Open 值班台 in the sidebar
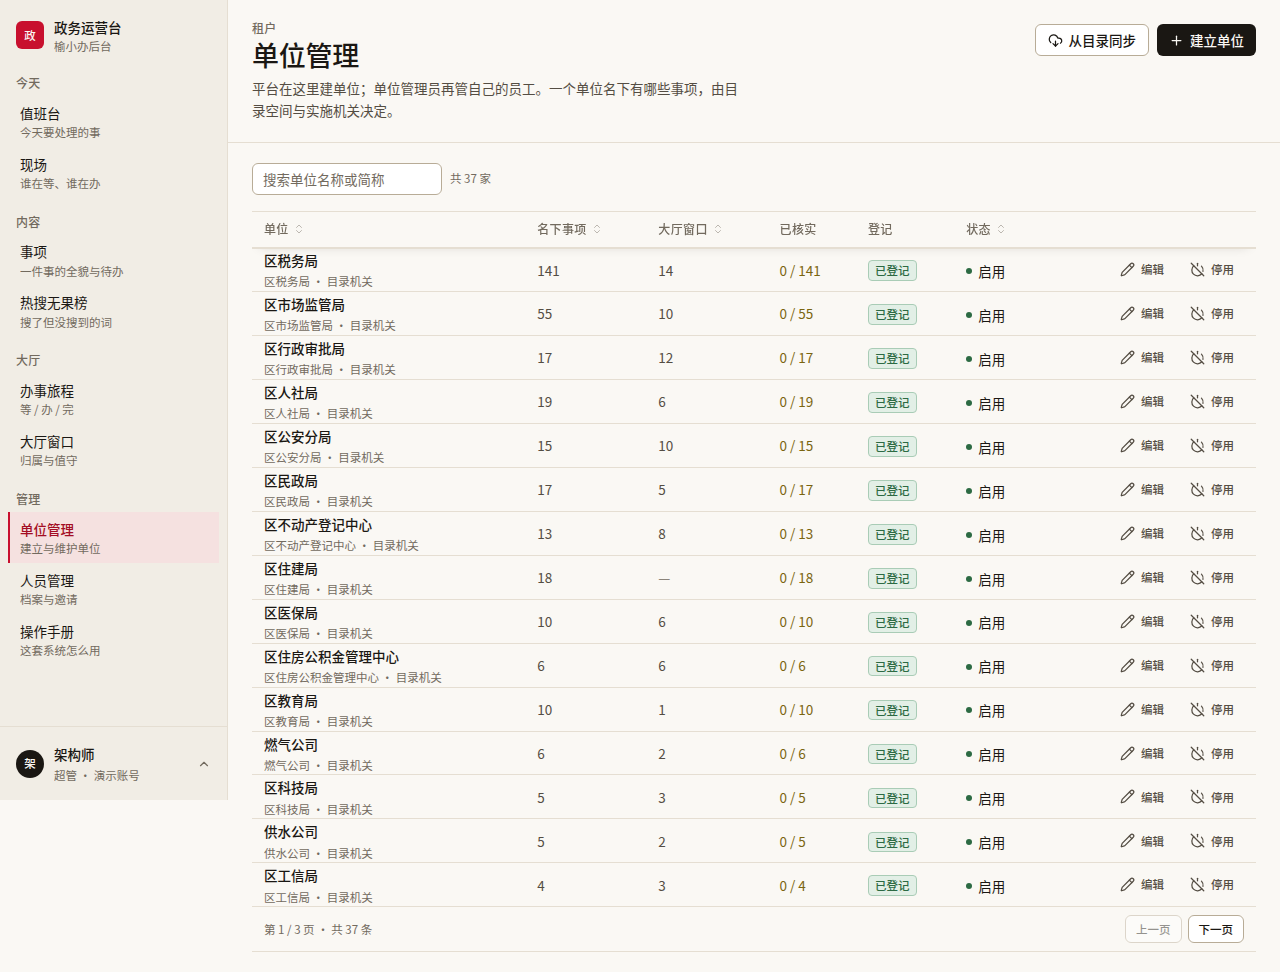 pyautogui.click(x=113, y=122)
